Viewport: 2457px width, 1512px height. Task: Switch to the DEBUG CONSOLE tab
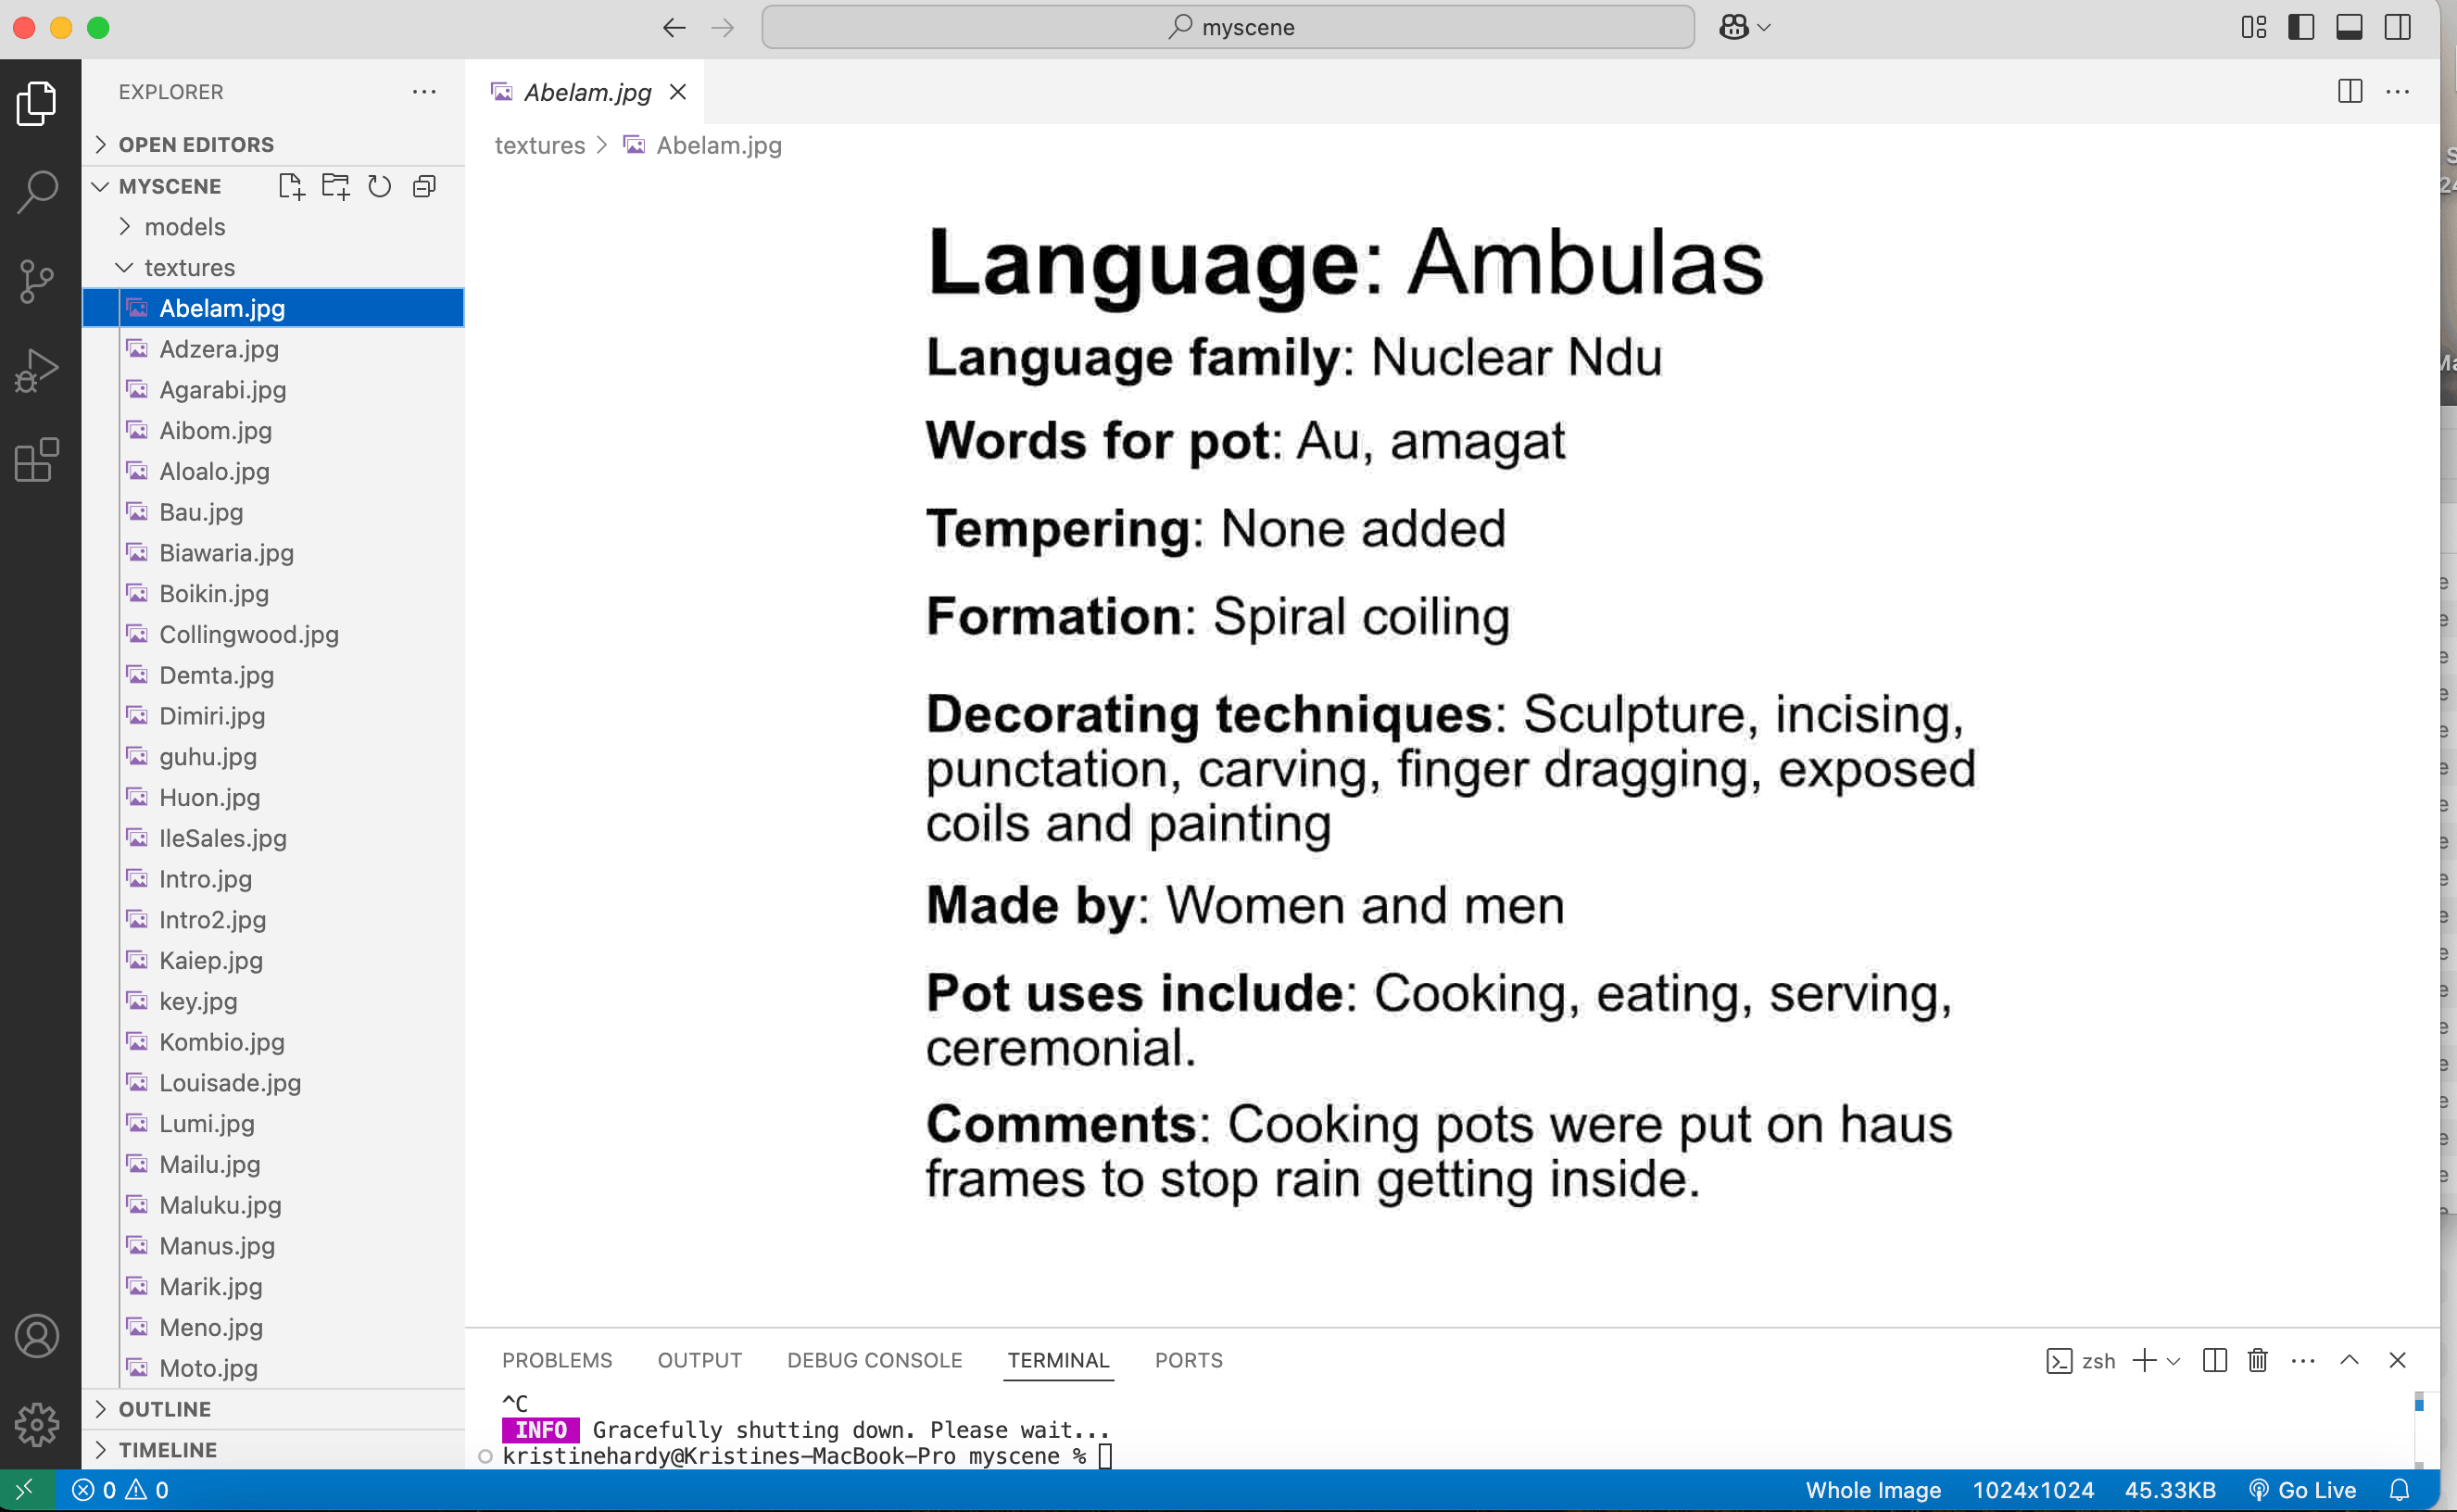874,1360
